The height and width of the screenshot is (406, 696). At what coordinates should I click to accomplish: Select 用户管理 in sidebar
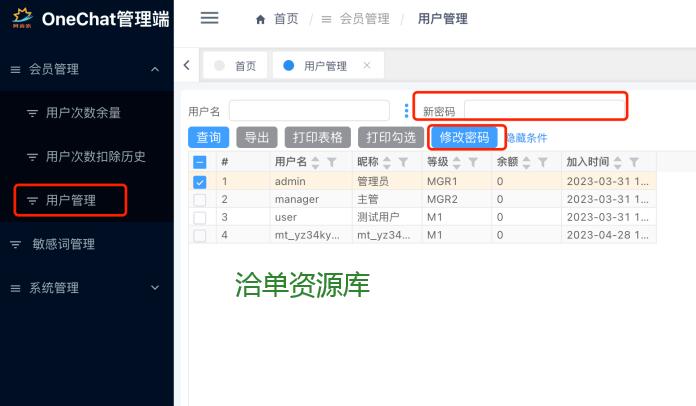point(71,201)
